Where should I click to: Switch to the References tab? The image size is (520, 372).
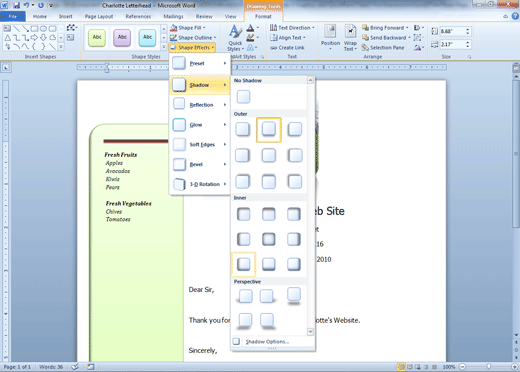pyautogui.click(x=138, y=16)
